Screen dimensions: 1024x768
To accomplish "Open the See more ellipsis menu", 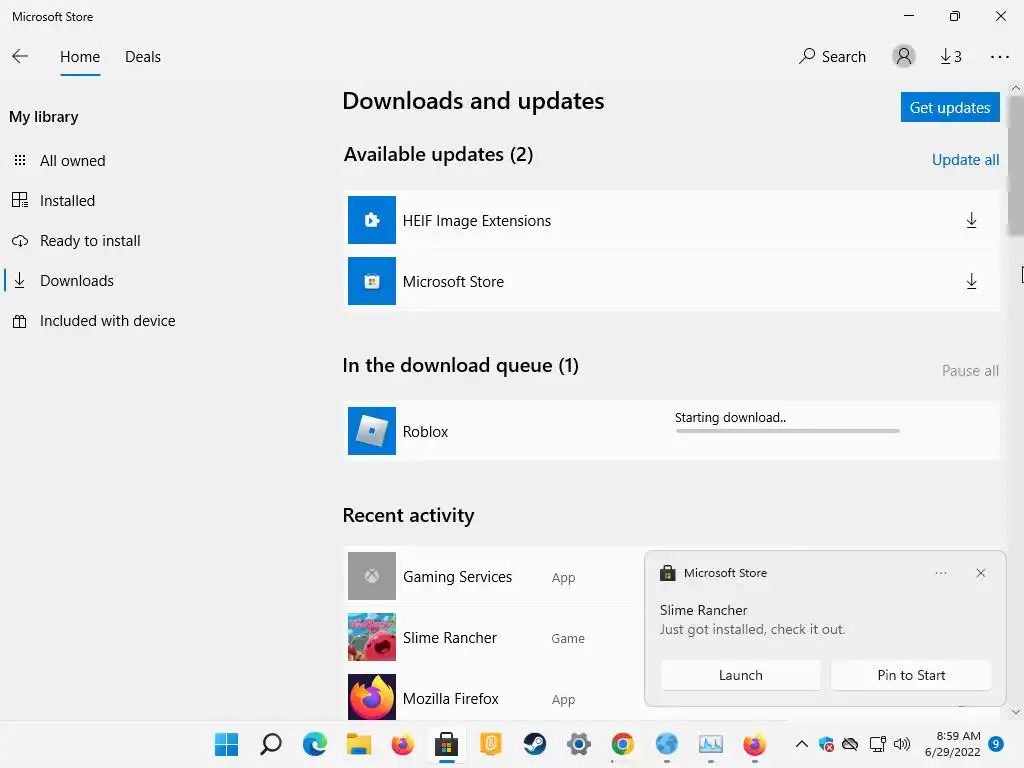I will [x=999, y=57].
